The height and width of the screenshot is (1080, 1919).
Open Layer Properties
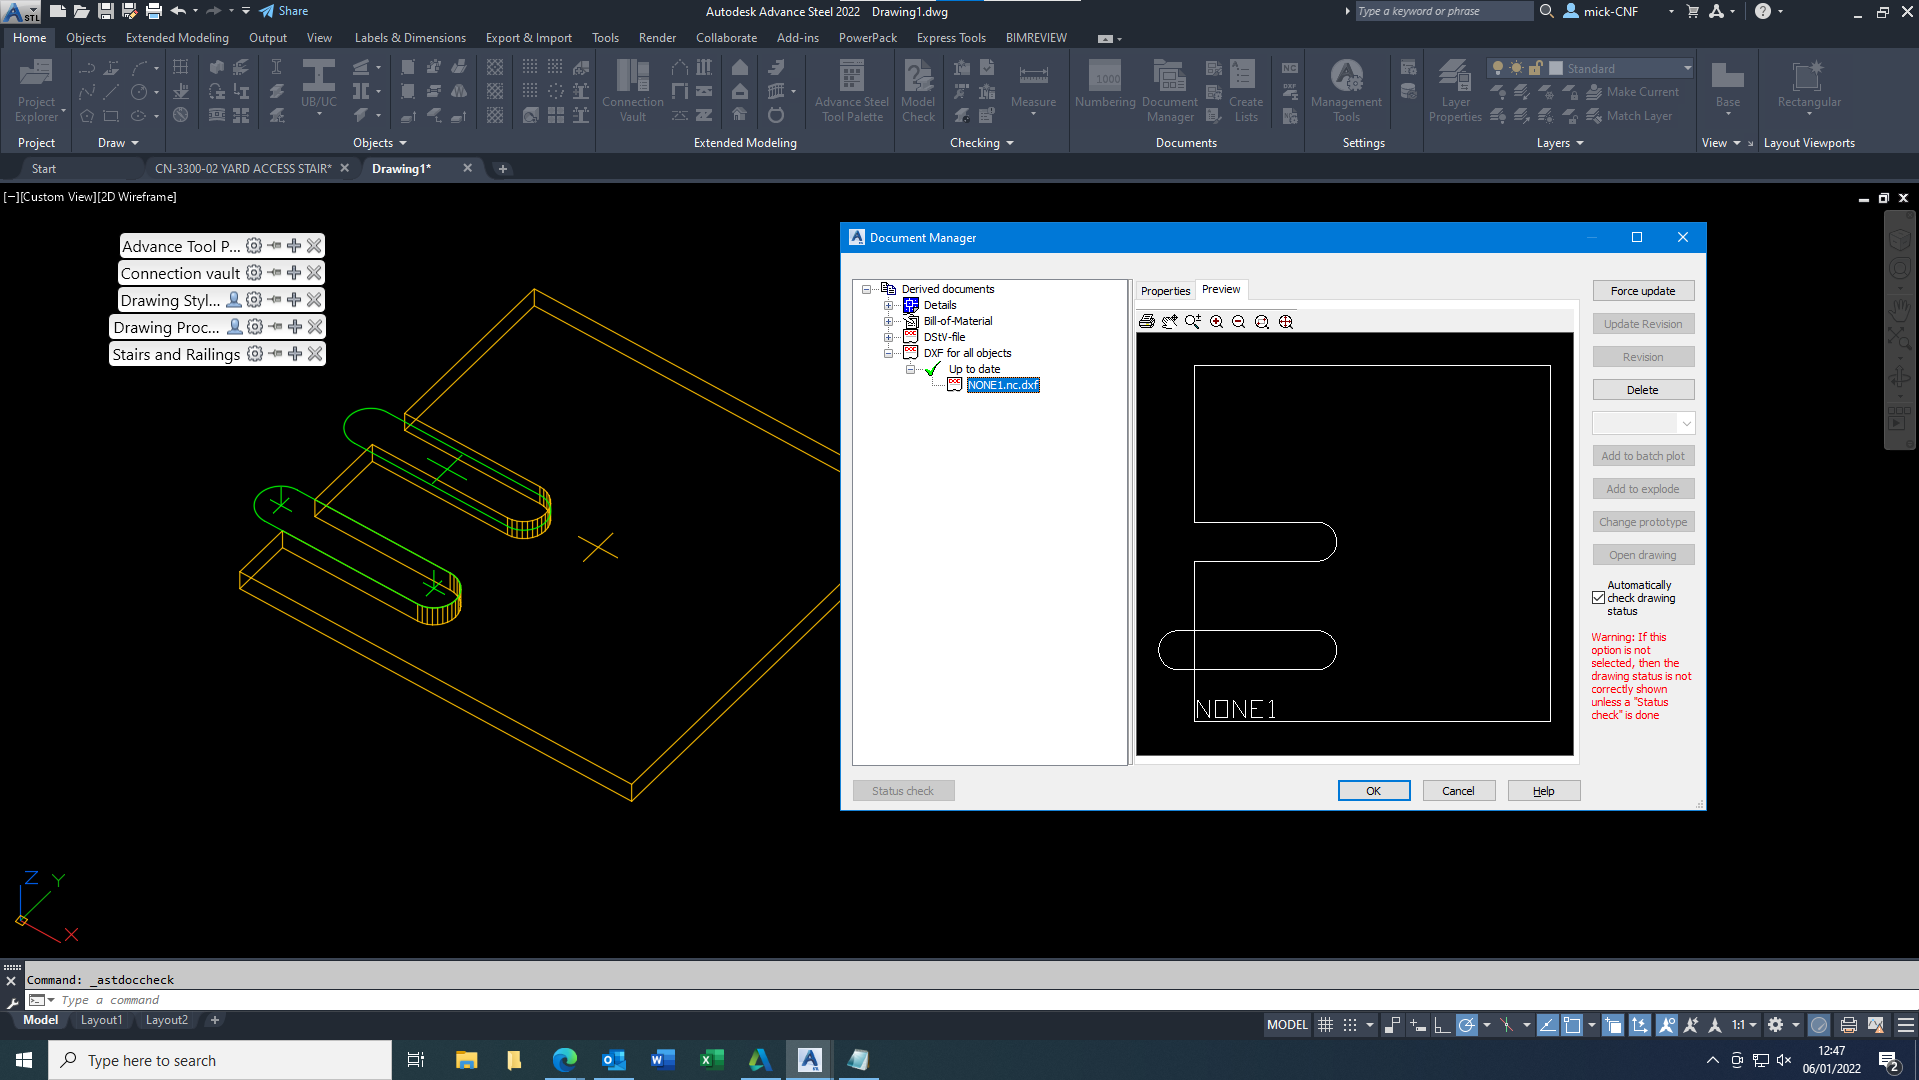click(1455, 89)
